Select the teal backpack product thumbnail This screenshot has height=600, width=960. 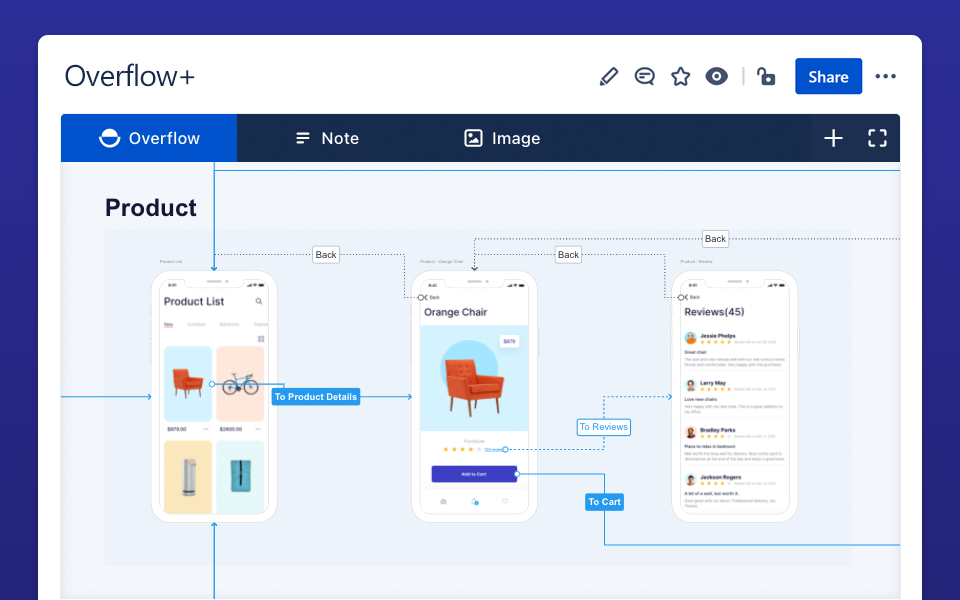(240, 477)
